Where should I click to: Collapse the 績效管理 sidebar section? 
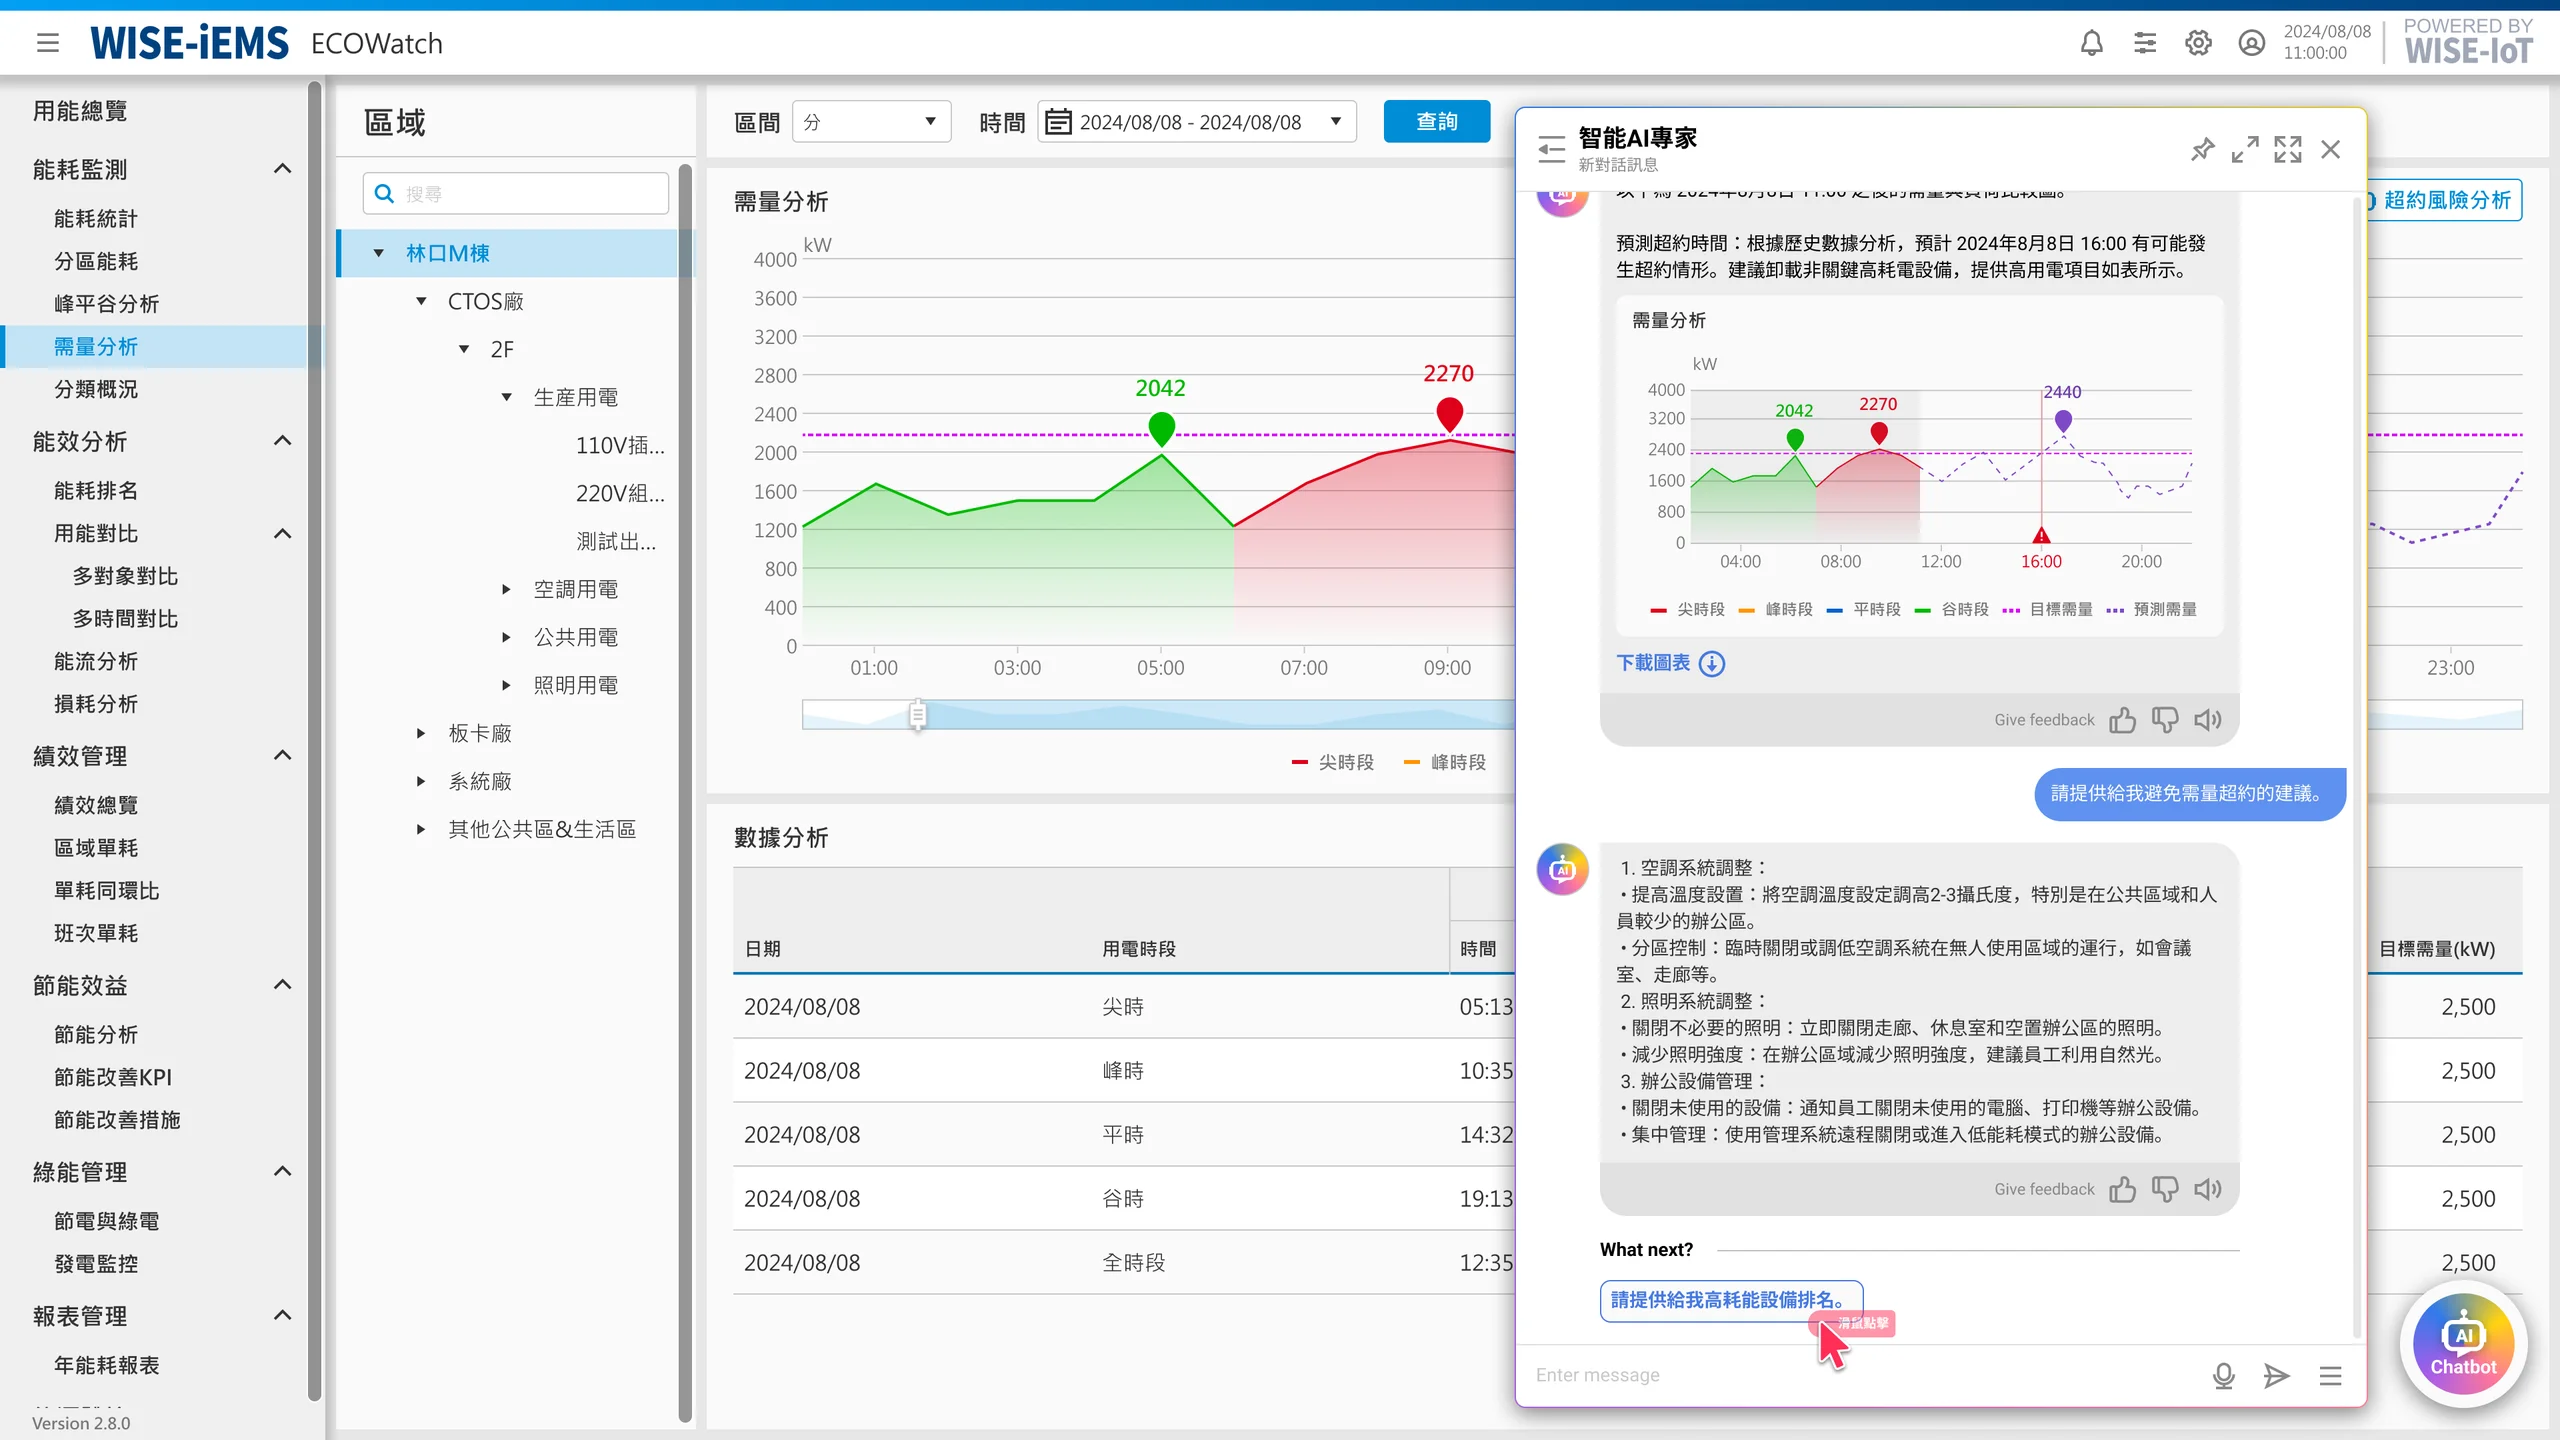[x=283, y=755]
